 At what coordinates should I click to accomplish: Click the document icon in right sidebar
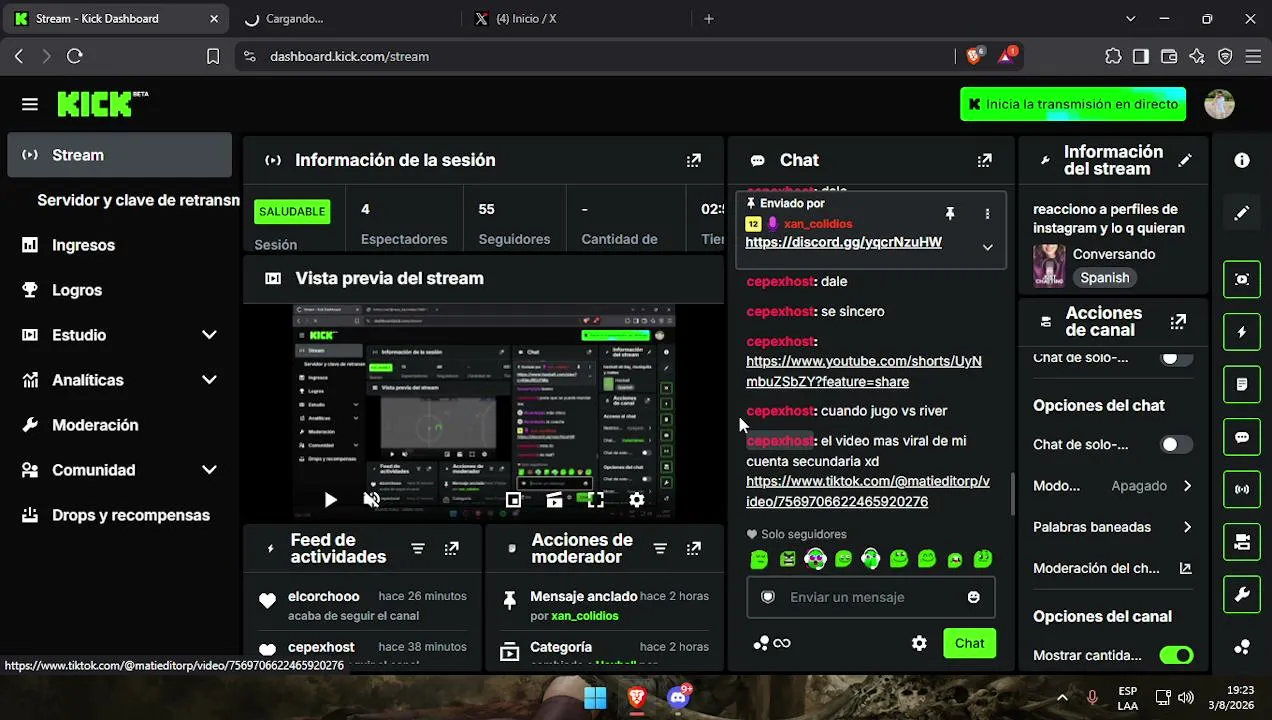tap(1242, 384)
